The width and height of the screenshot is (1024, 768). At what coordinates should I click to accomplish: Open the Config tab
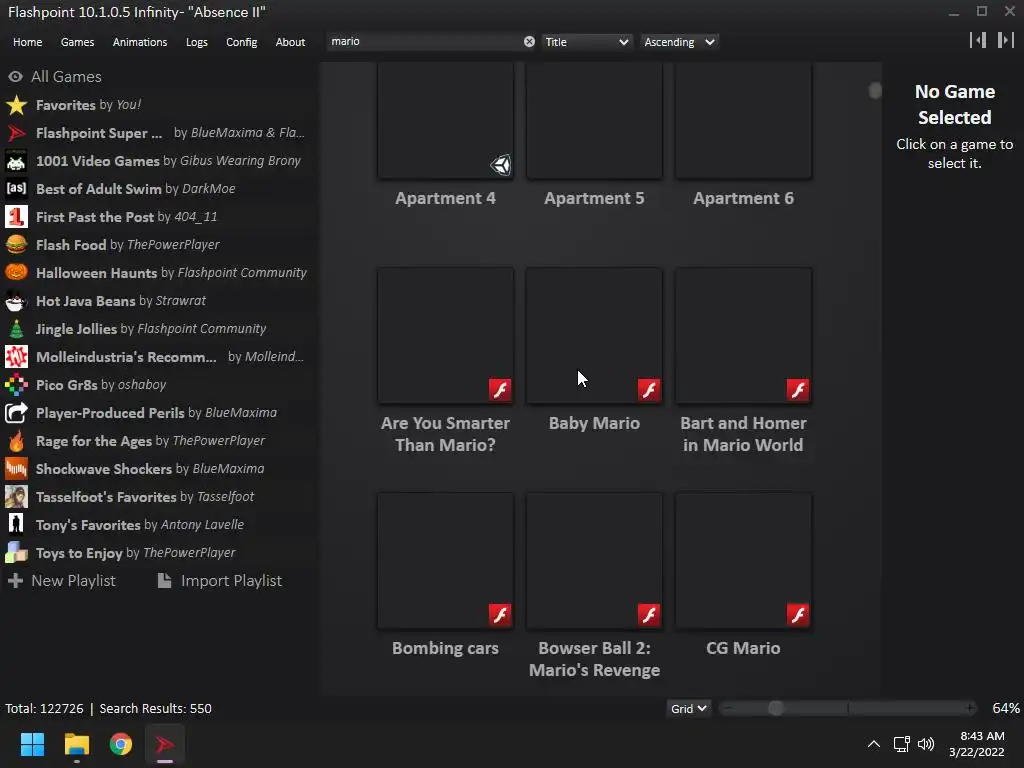(x=242, y=42)
